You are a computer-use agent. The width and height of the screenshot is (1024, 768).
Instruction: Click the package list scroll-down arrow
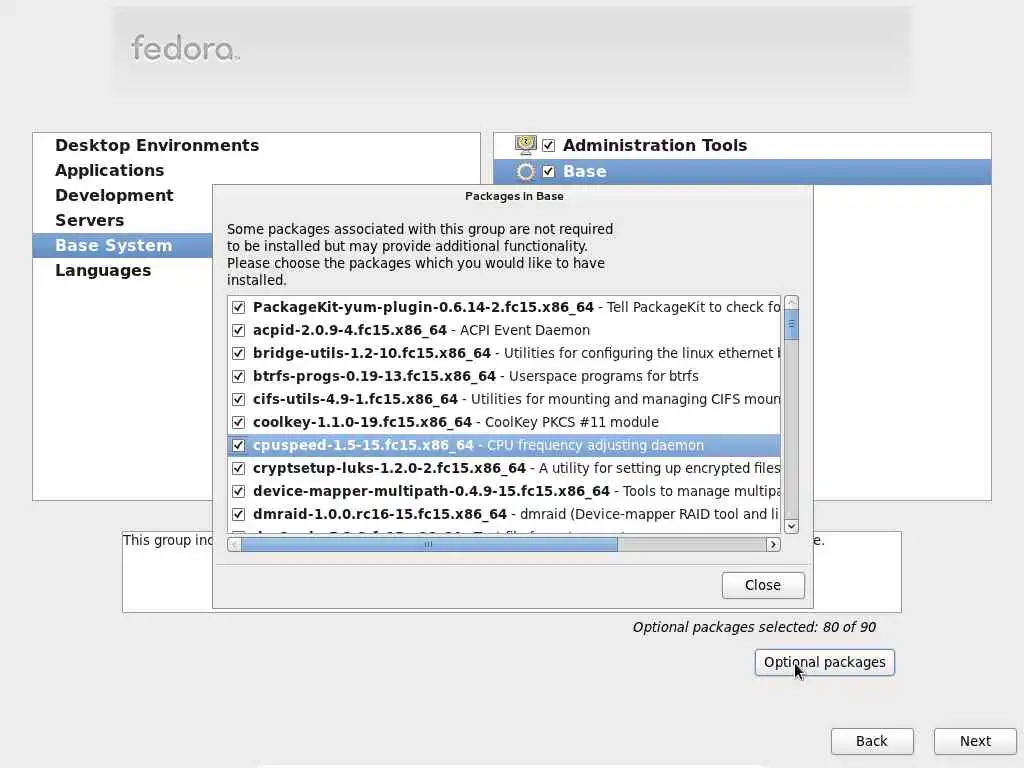[x=792, y=526]
